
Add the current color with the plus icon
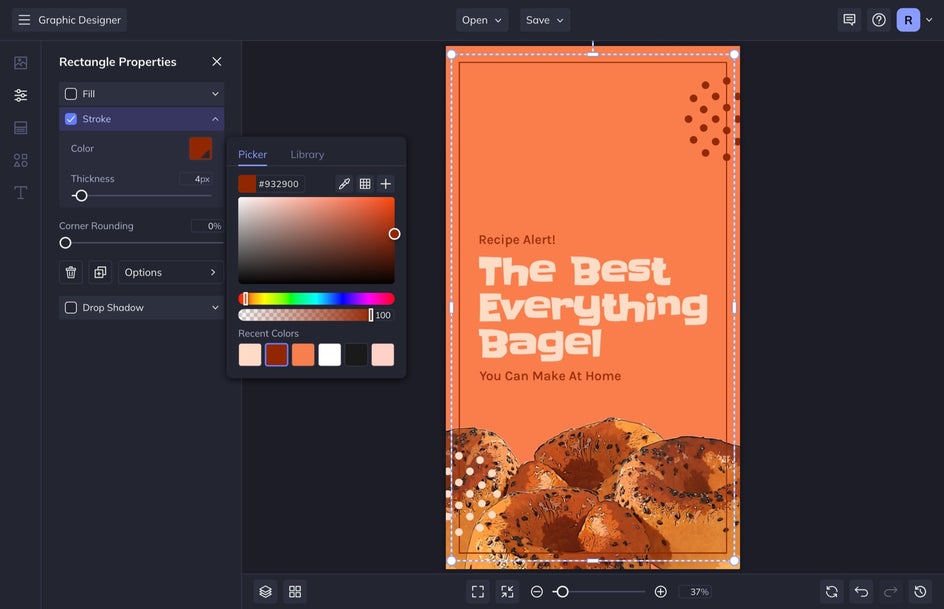pyautogui.click(x=386, y=184)
